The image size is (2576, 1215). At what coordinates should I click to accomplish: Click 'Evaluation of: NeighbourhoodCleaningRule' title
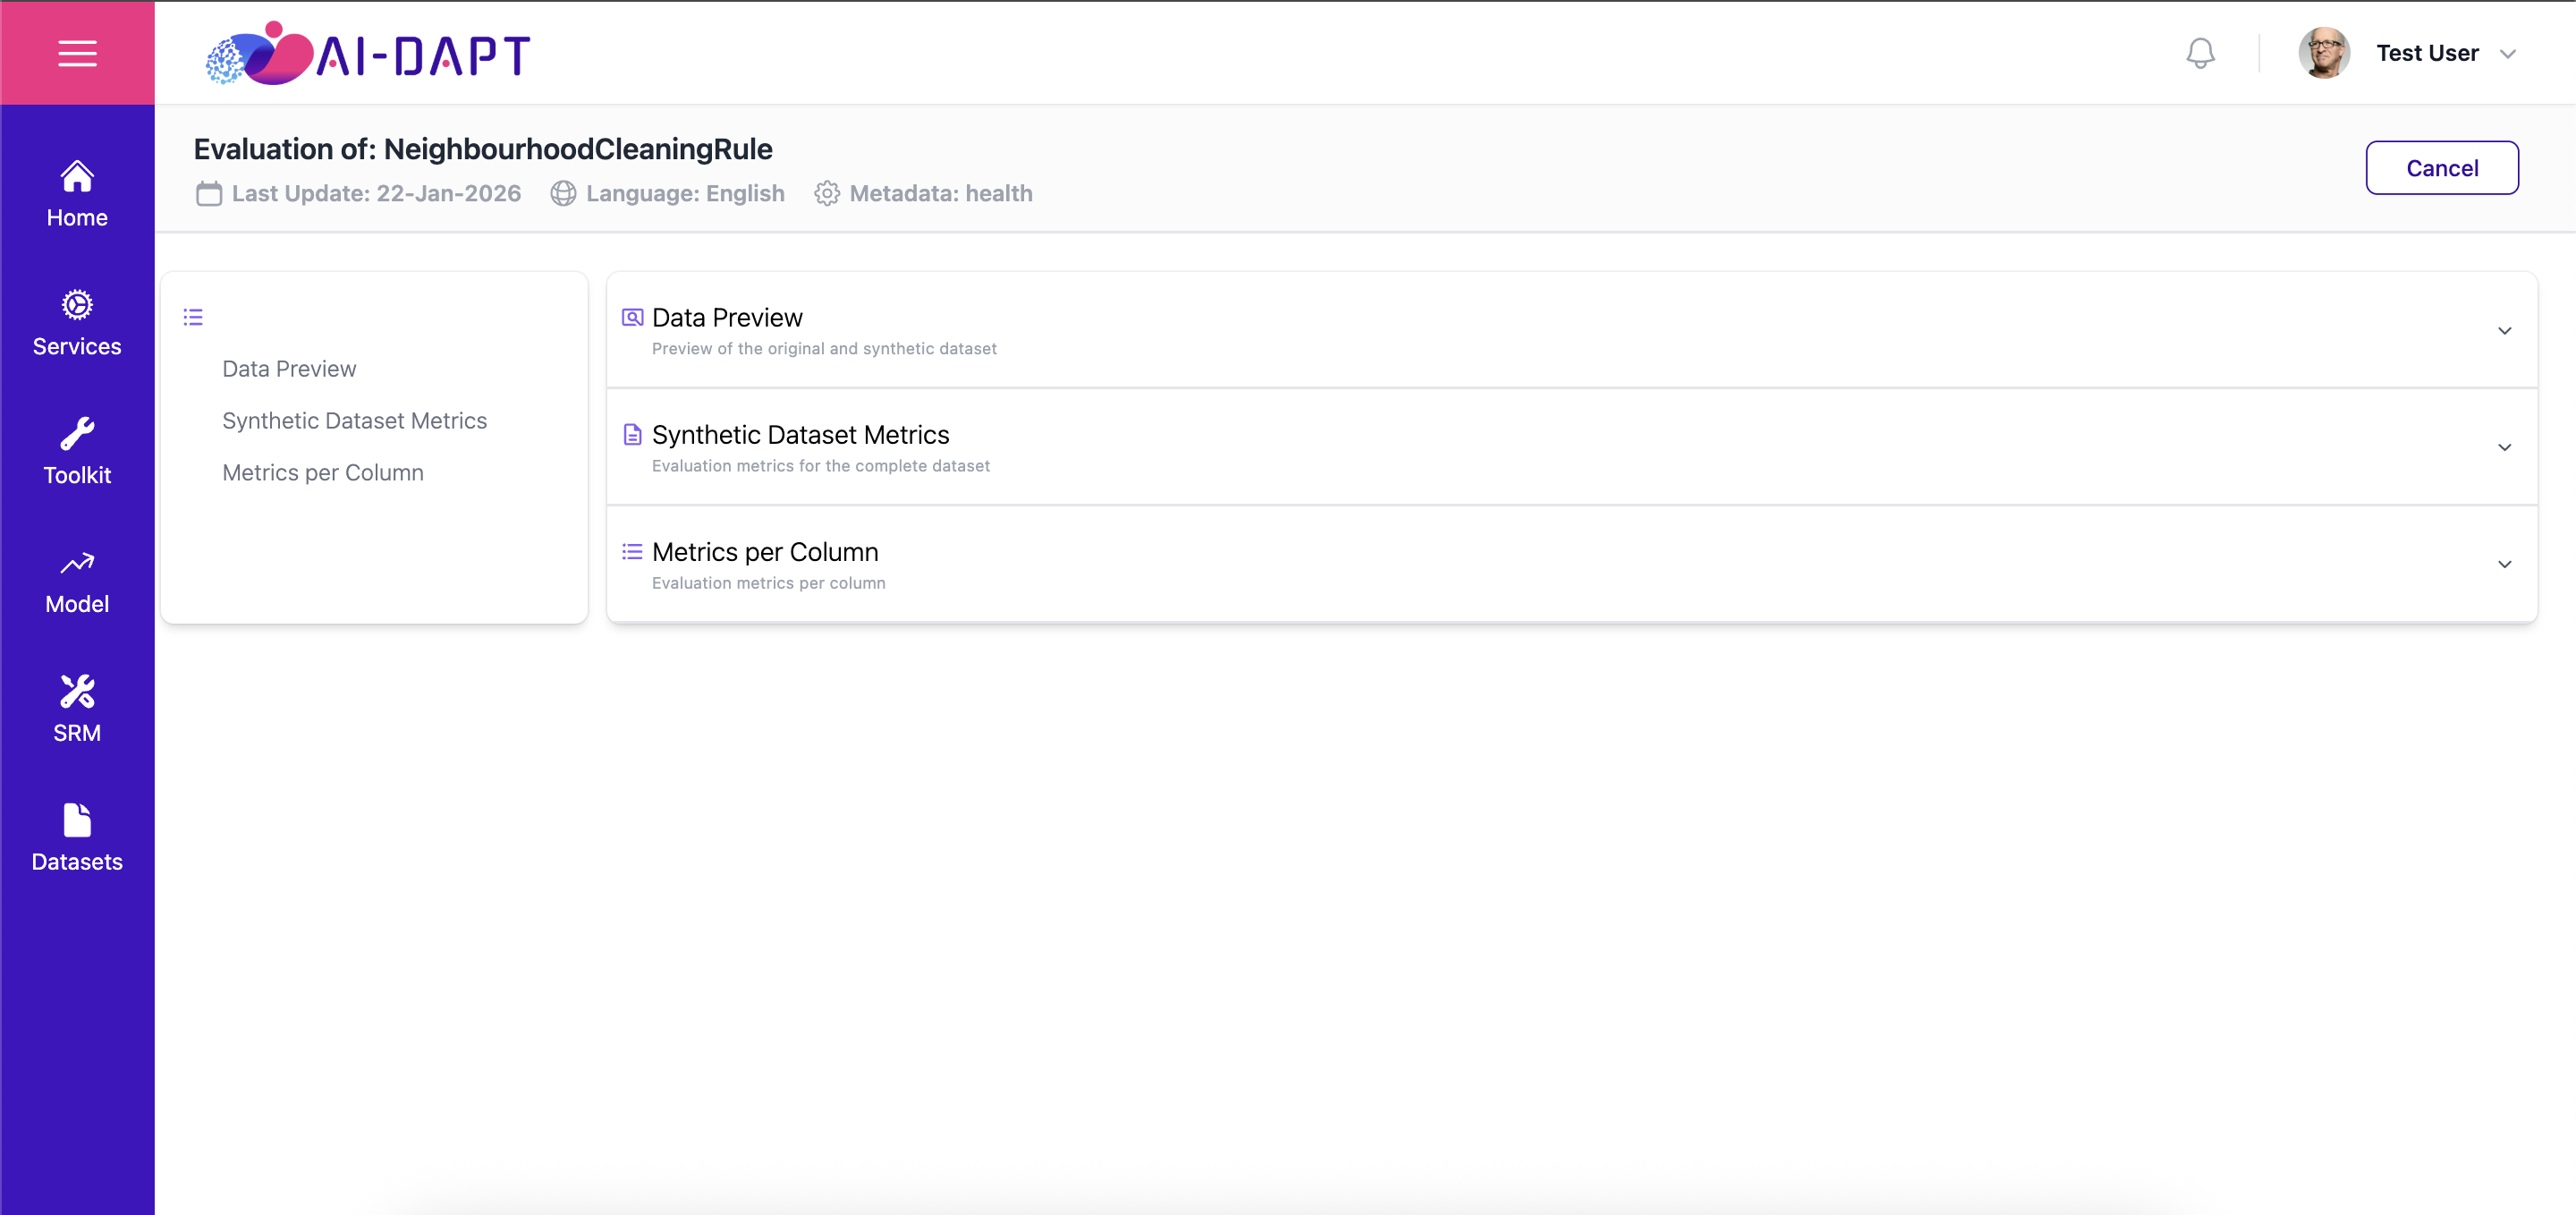pos(483,149)
